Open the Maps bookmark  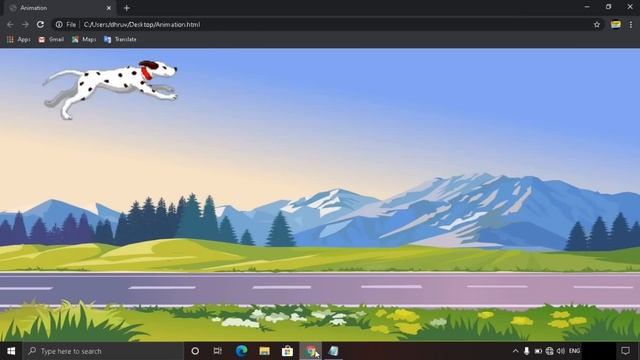pos(84,40)
